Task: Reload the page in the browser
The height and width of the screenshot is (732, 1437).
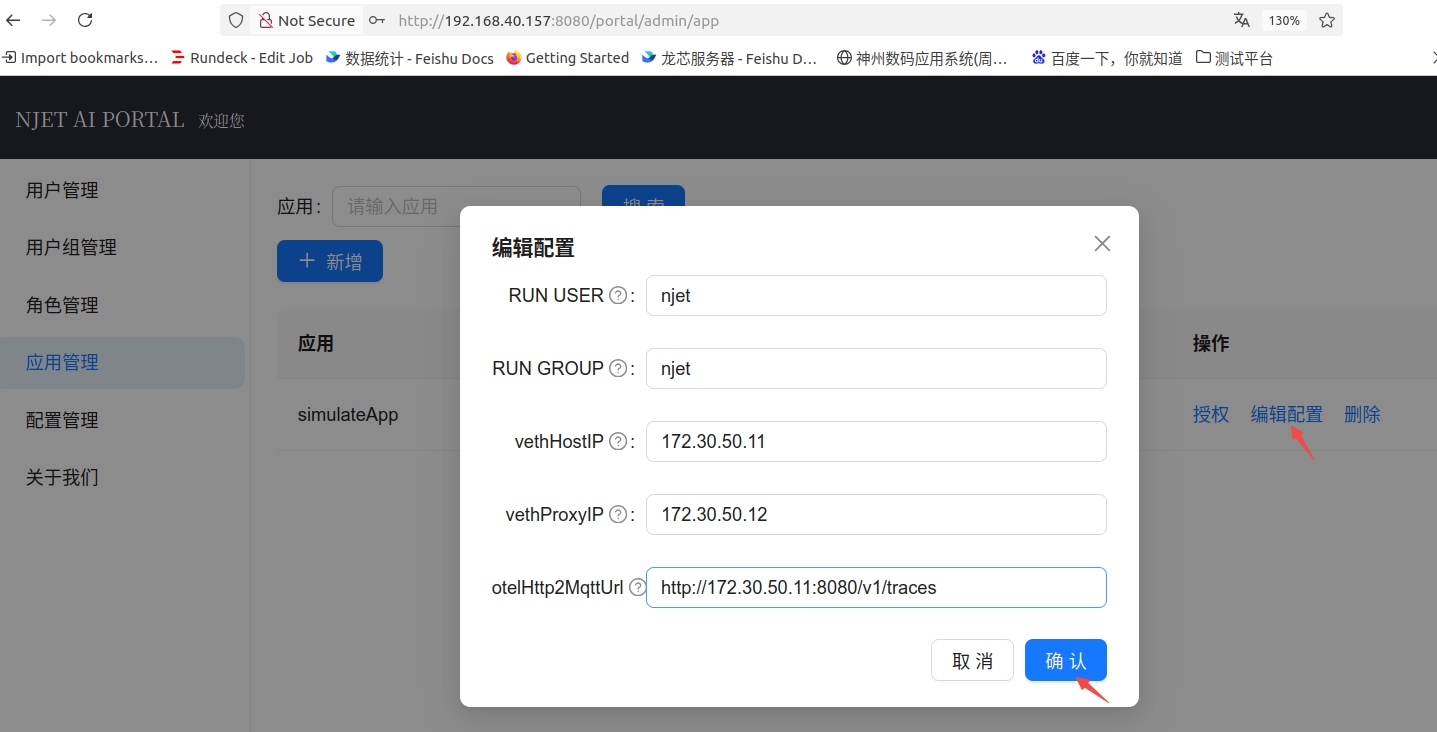Action: click(85, 20)
